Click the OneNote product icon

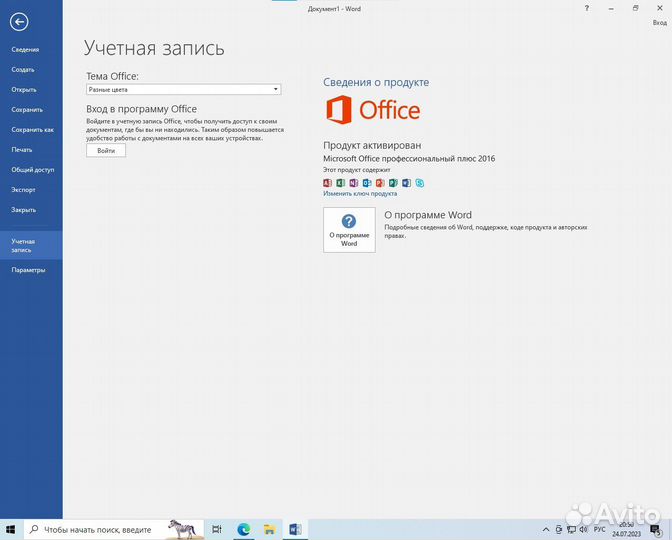[354, 183]
